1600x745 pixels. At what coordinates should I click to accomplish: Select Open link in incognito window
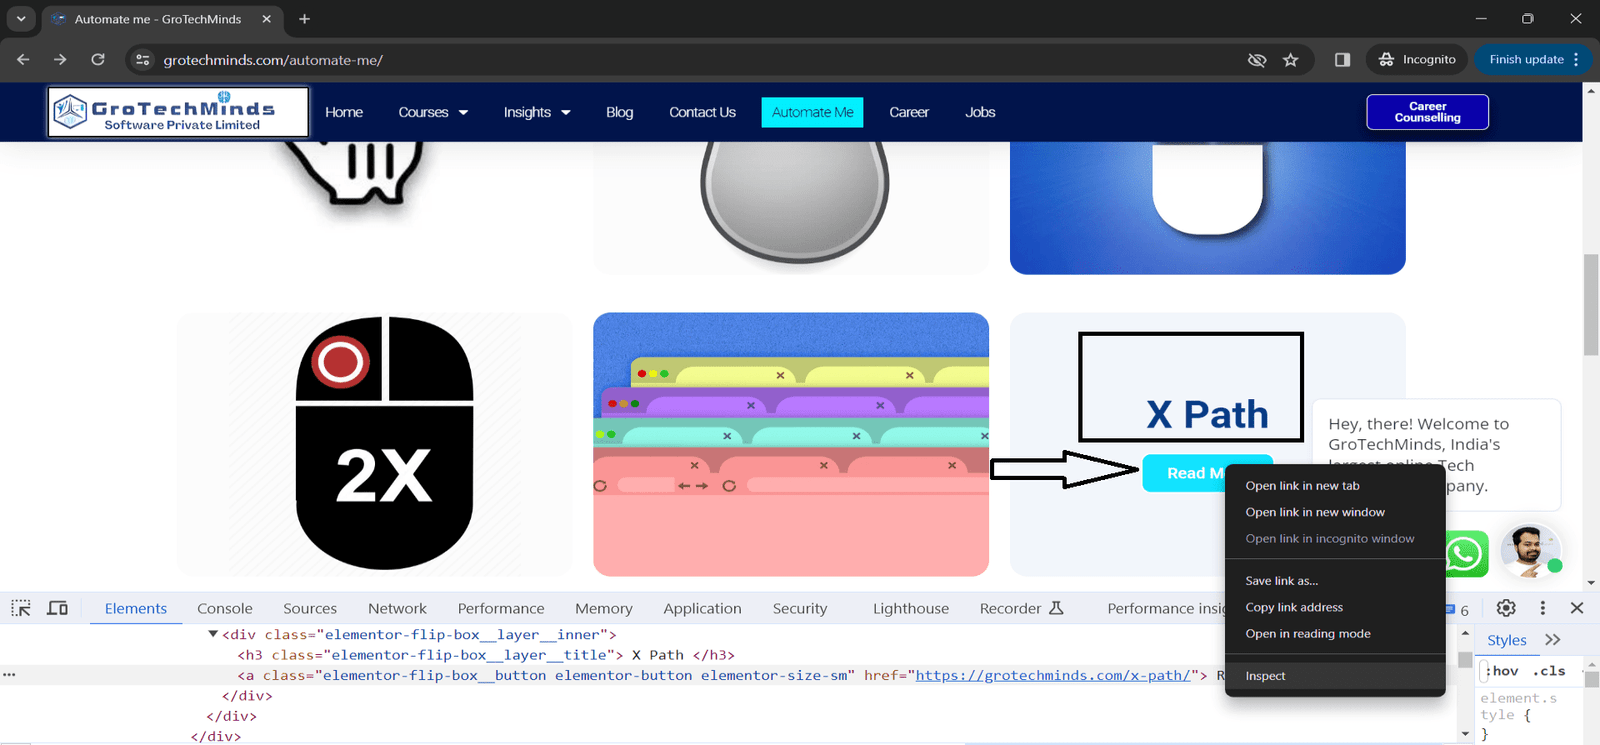1335,539
